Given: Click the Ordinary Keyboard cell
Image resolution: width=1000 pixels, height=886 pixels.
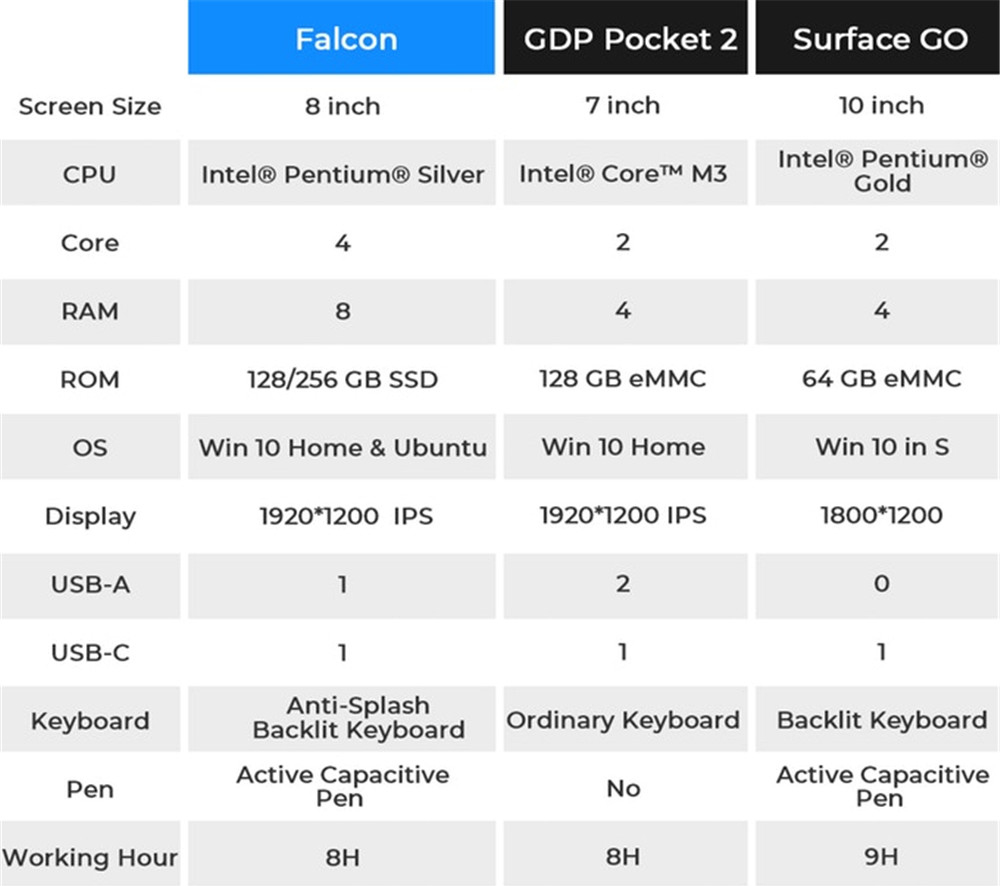Looking at the screenshot, I should (624, 720).
